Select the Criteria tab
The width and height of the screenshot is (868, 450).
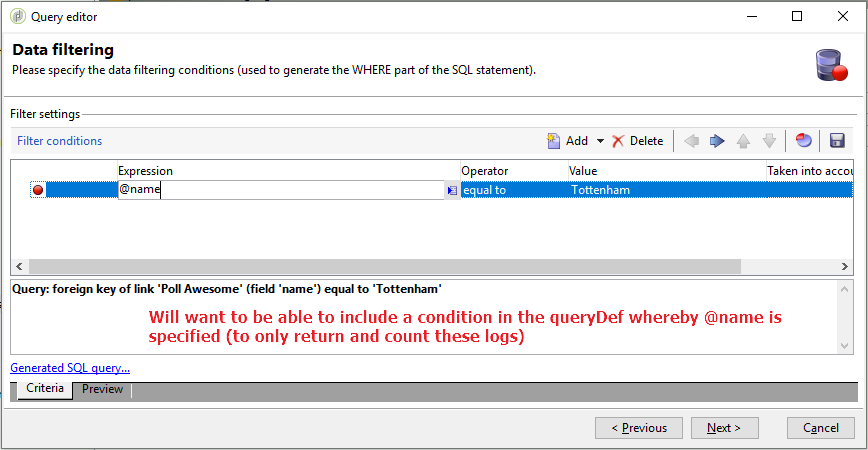(45, 389)
